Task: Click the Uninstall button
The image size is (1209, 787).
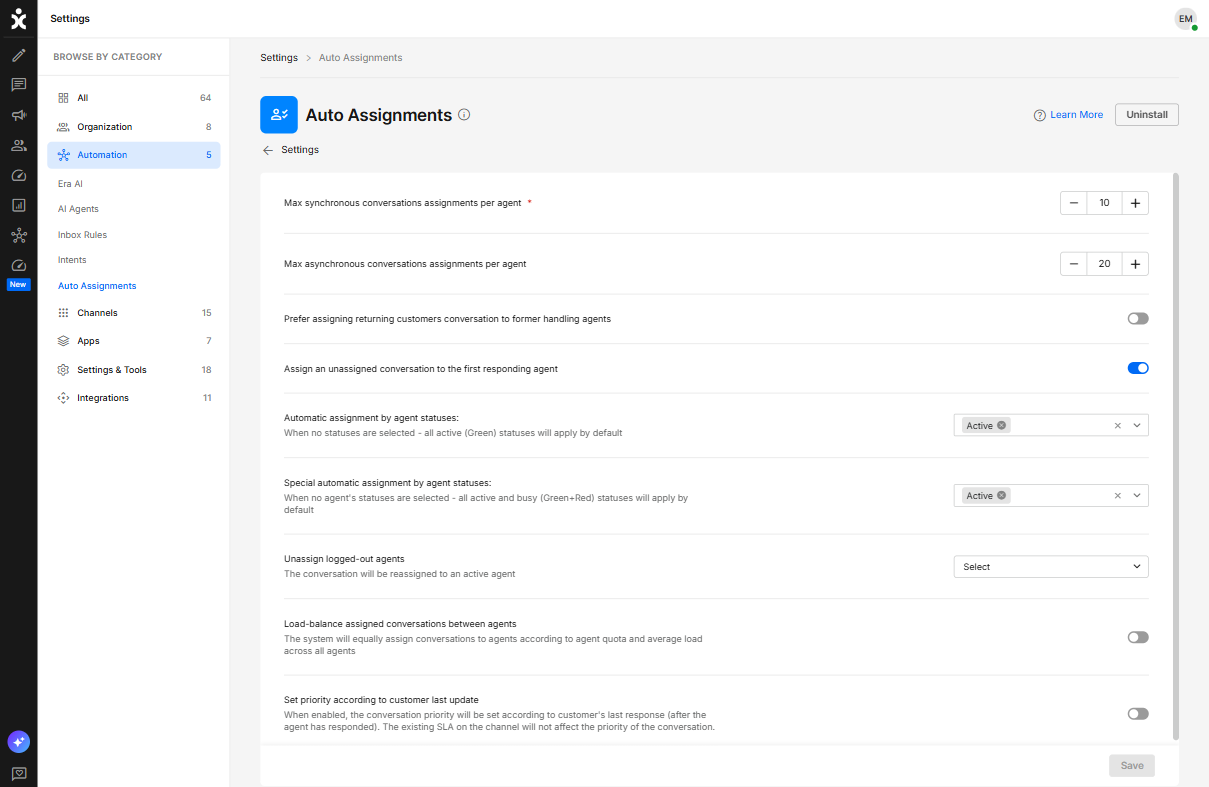Action: (x=1147, y=115)
